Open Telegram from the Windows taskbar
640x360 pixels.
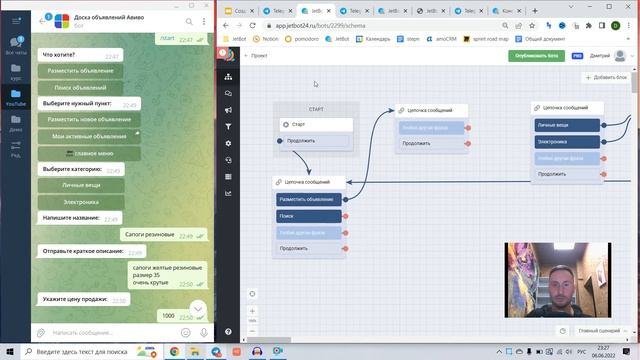(216, 351)
